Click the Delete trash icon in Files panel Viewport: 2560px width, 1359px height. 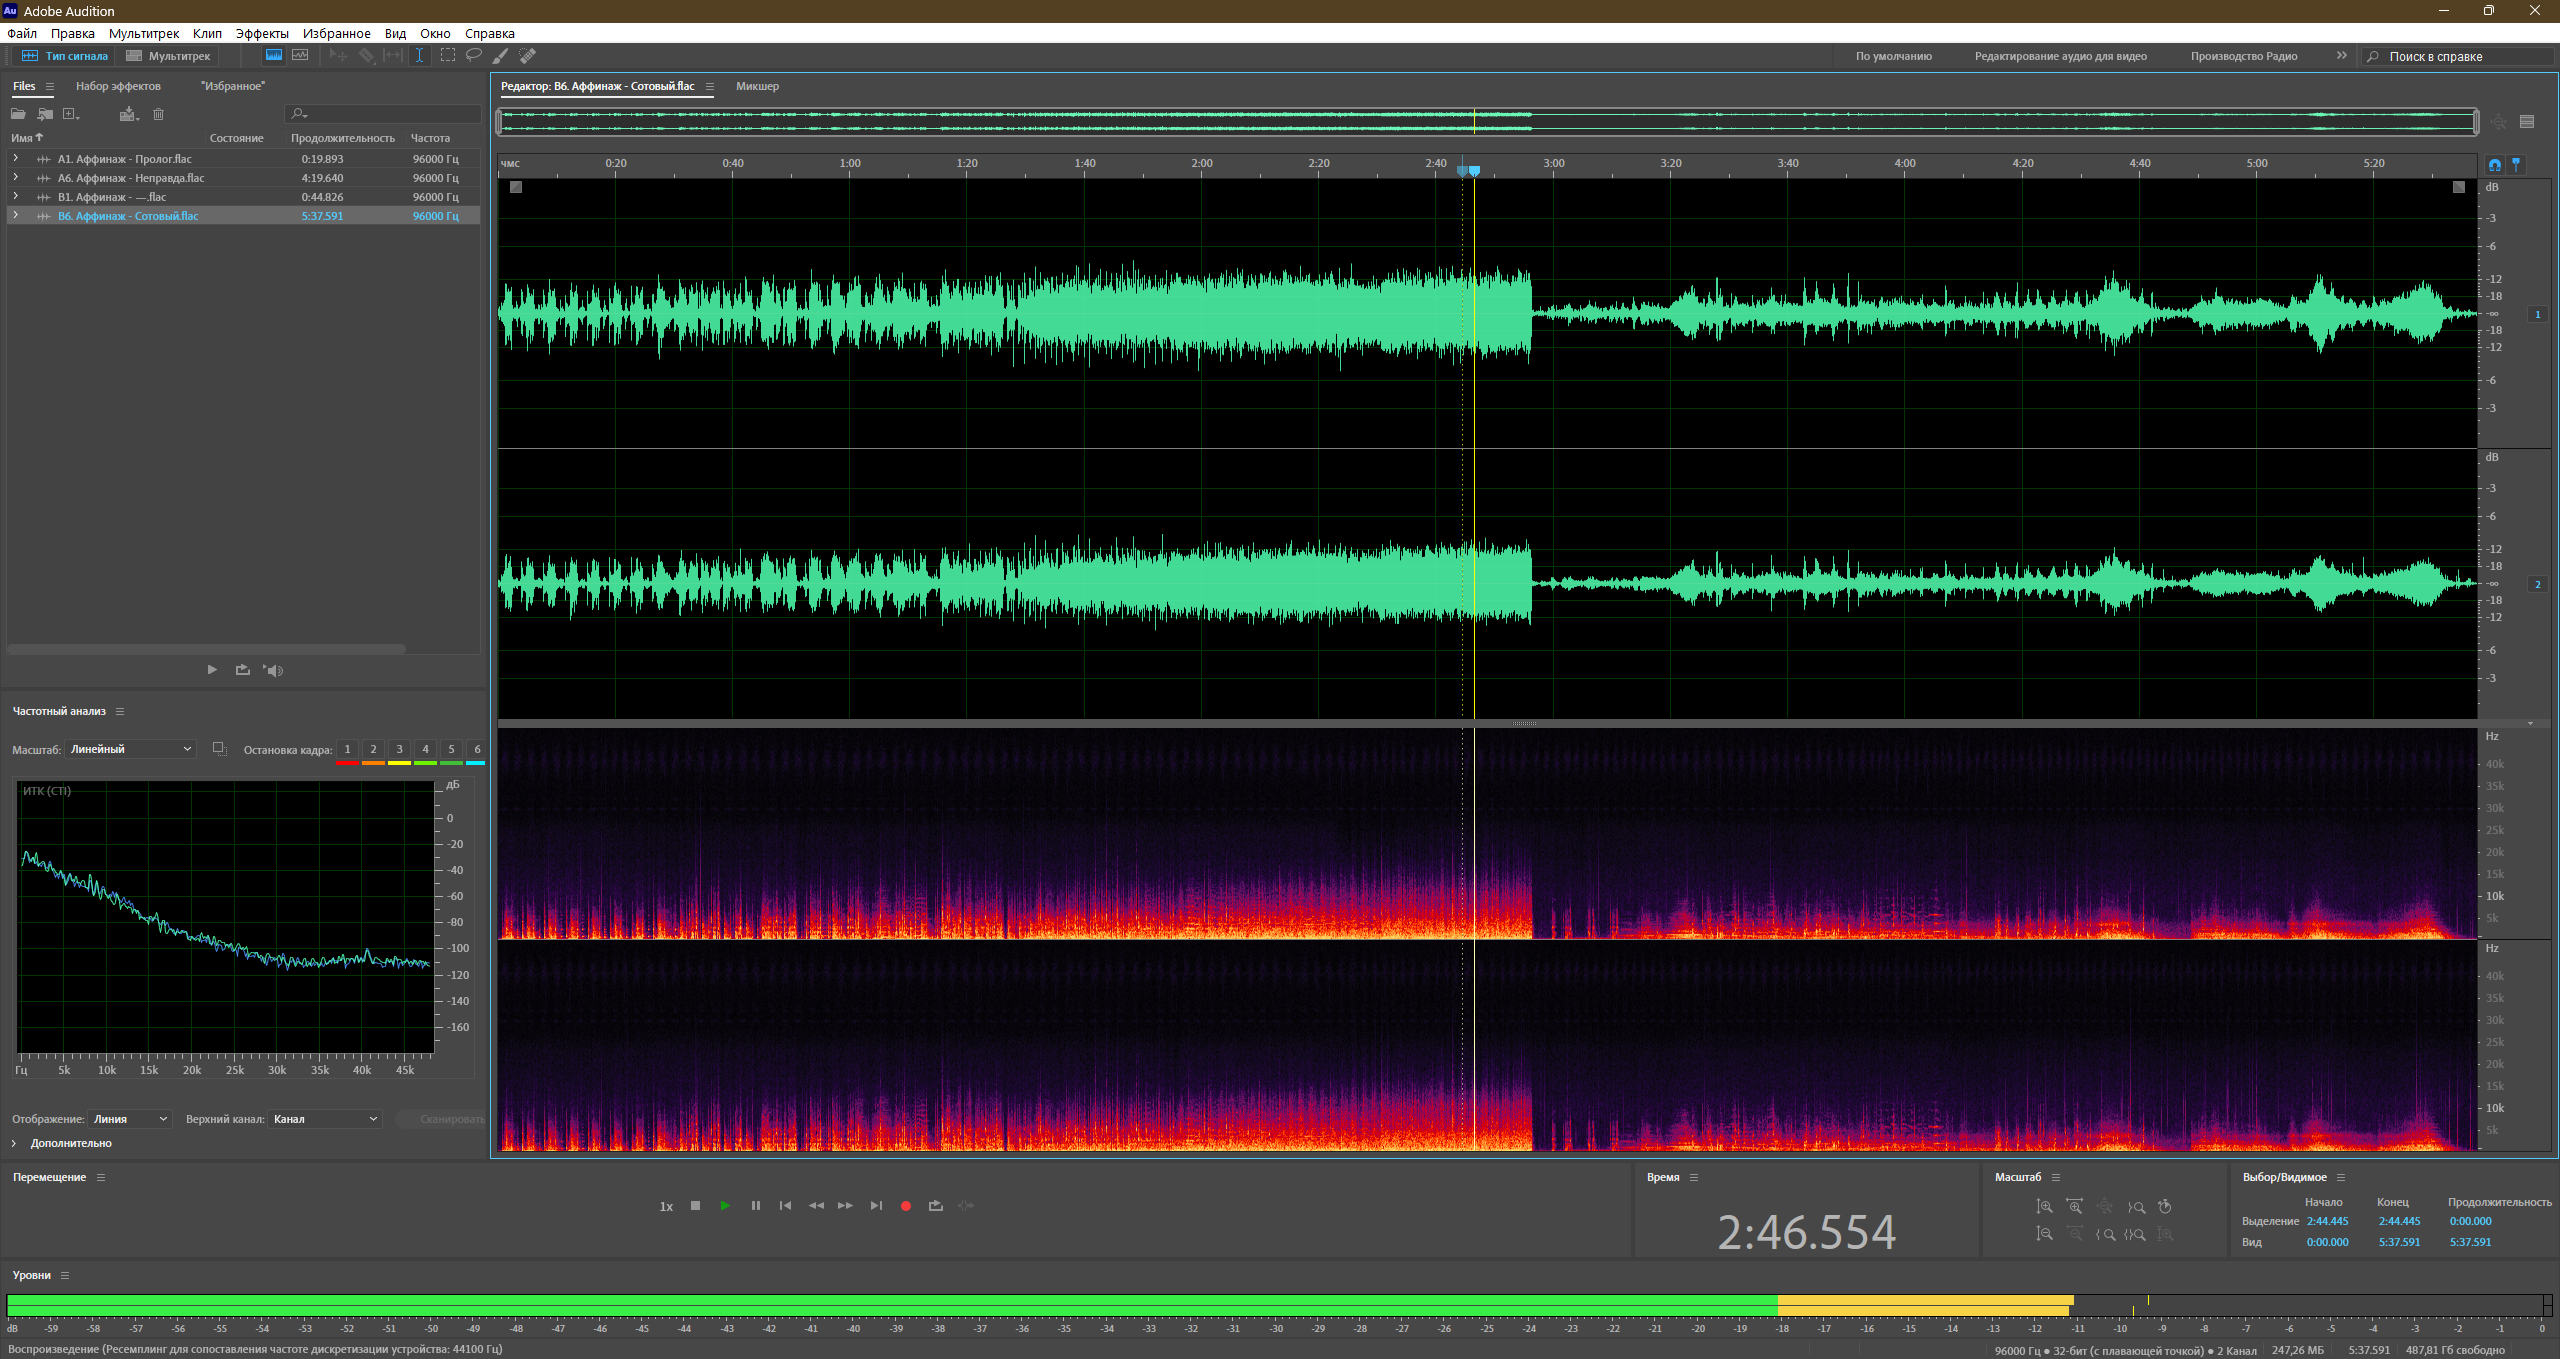[x=158, y=114]
